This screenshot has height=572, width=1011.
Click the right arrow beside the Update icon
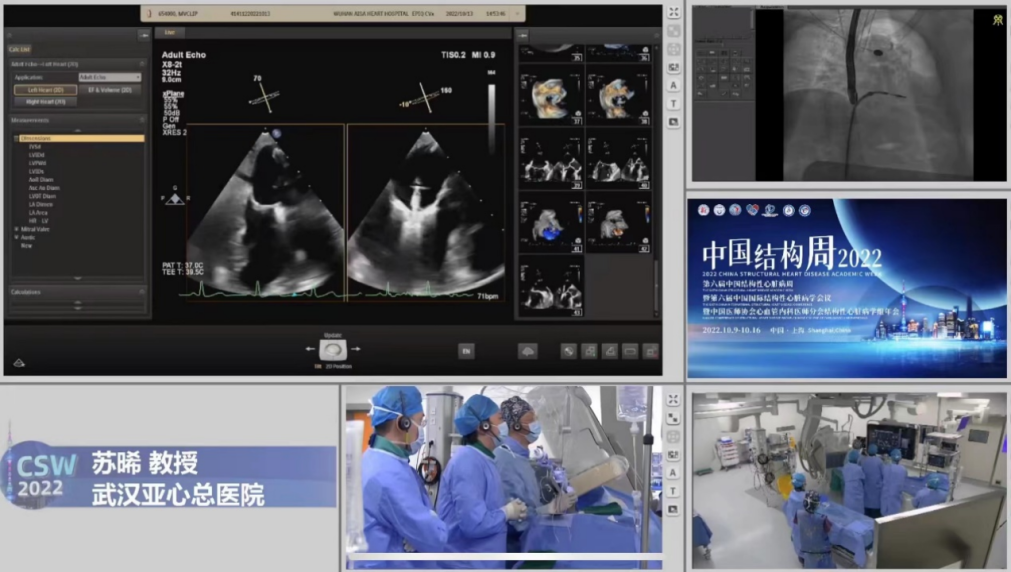tap(356, 349)
